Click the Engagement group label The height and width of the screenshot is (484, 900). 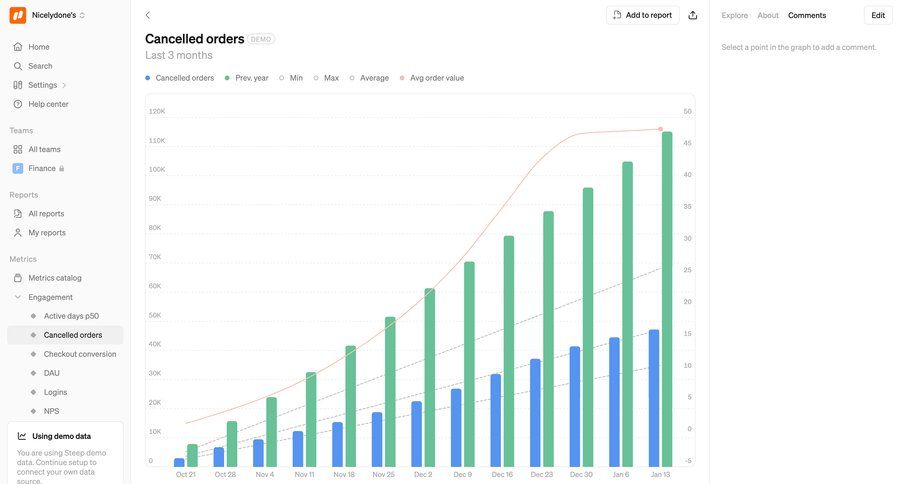[51, 297]
